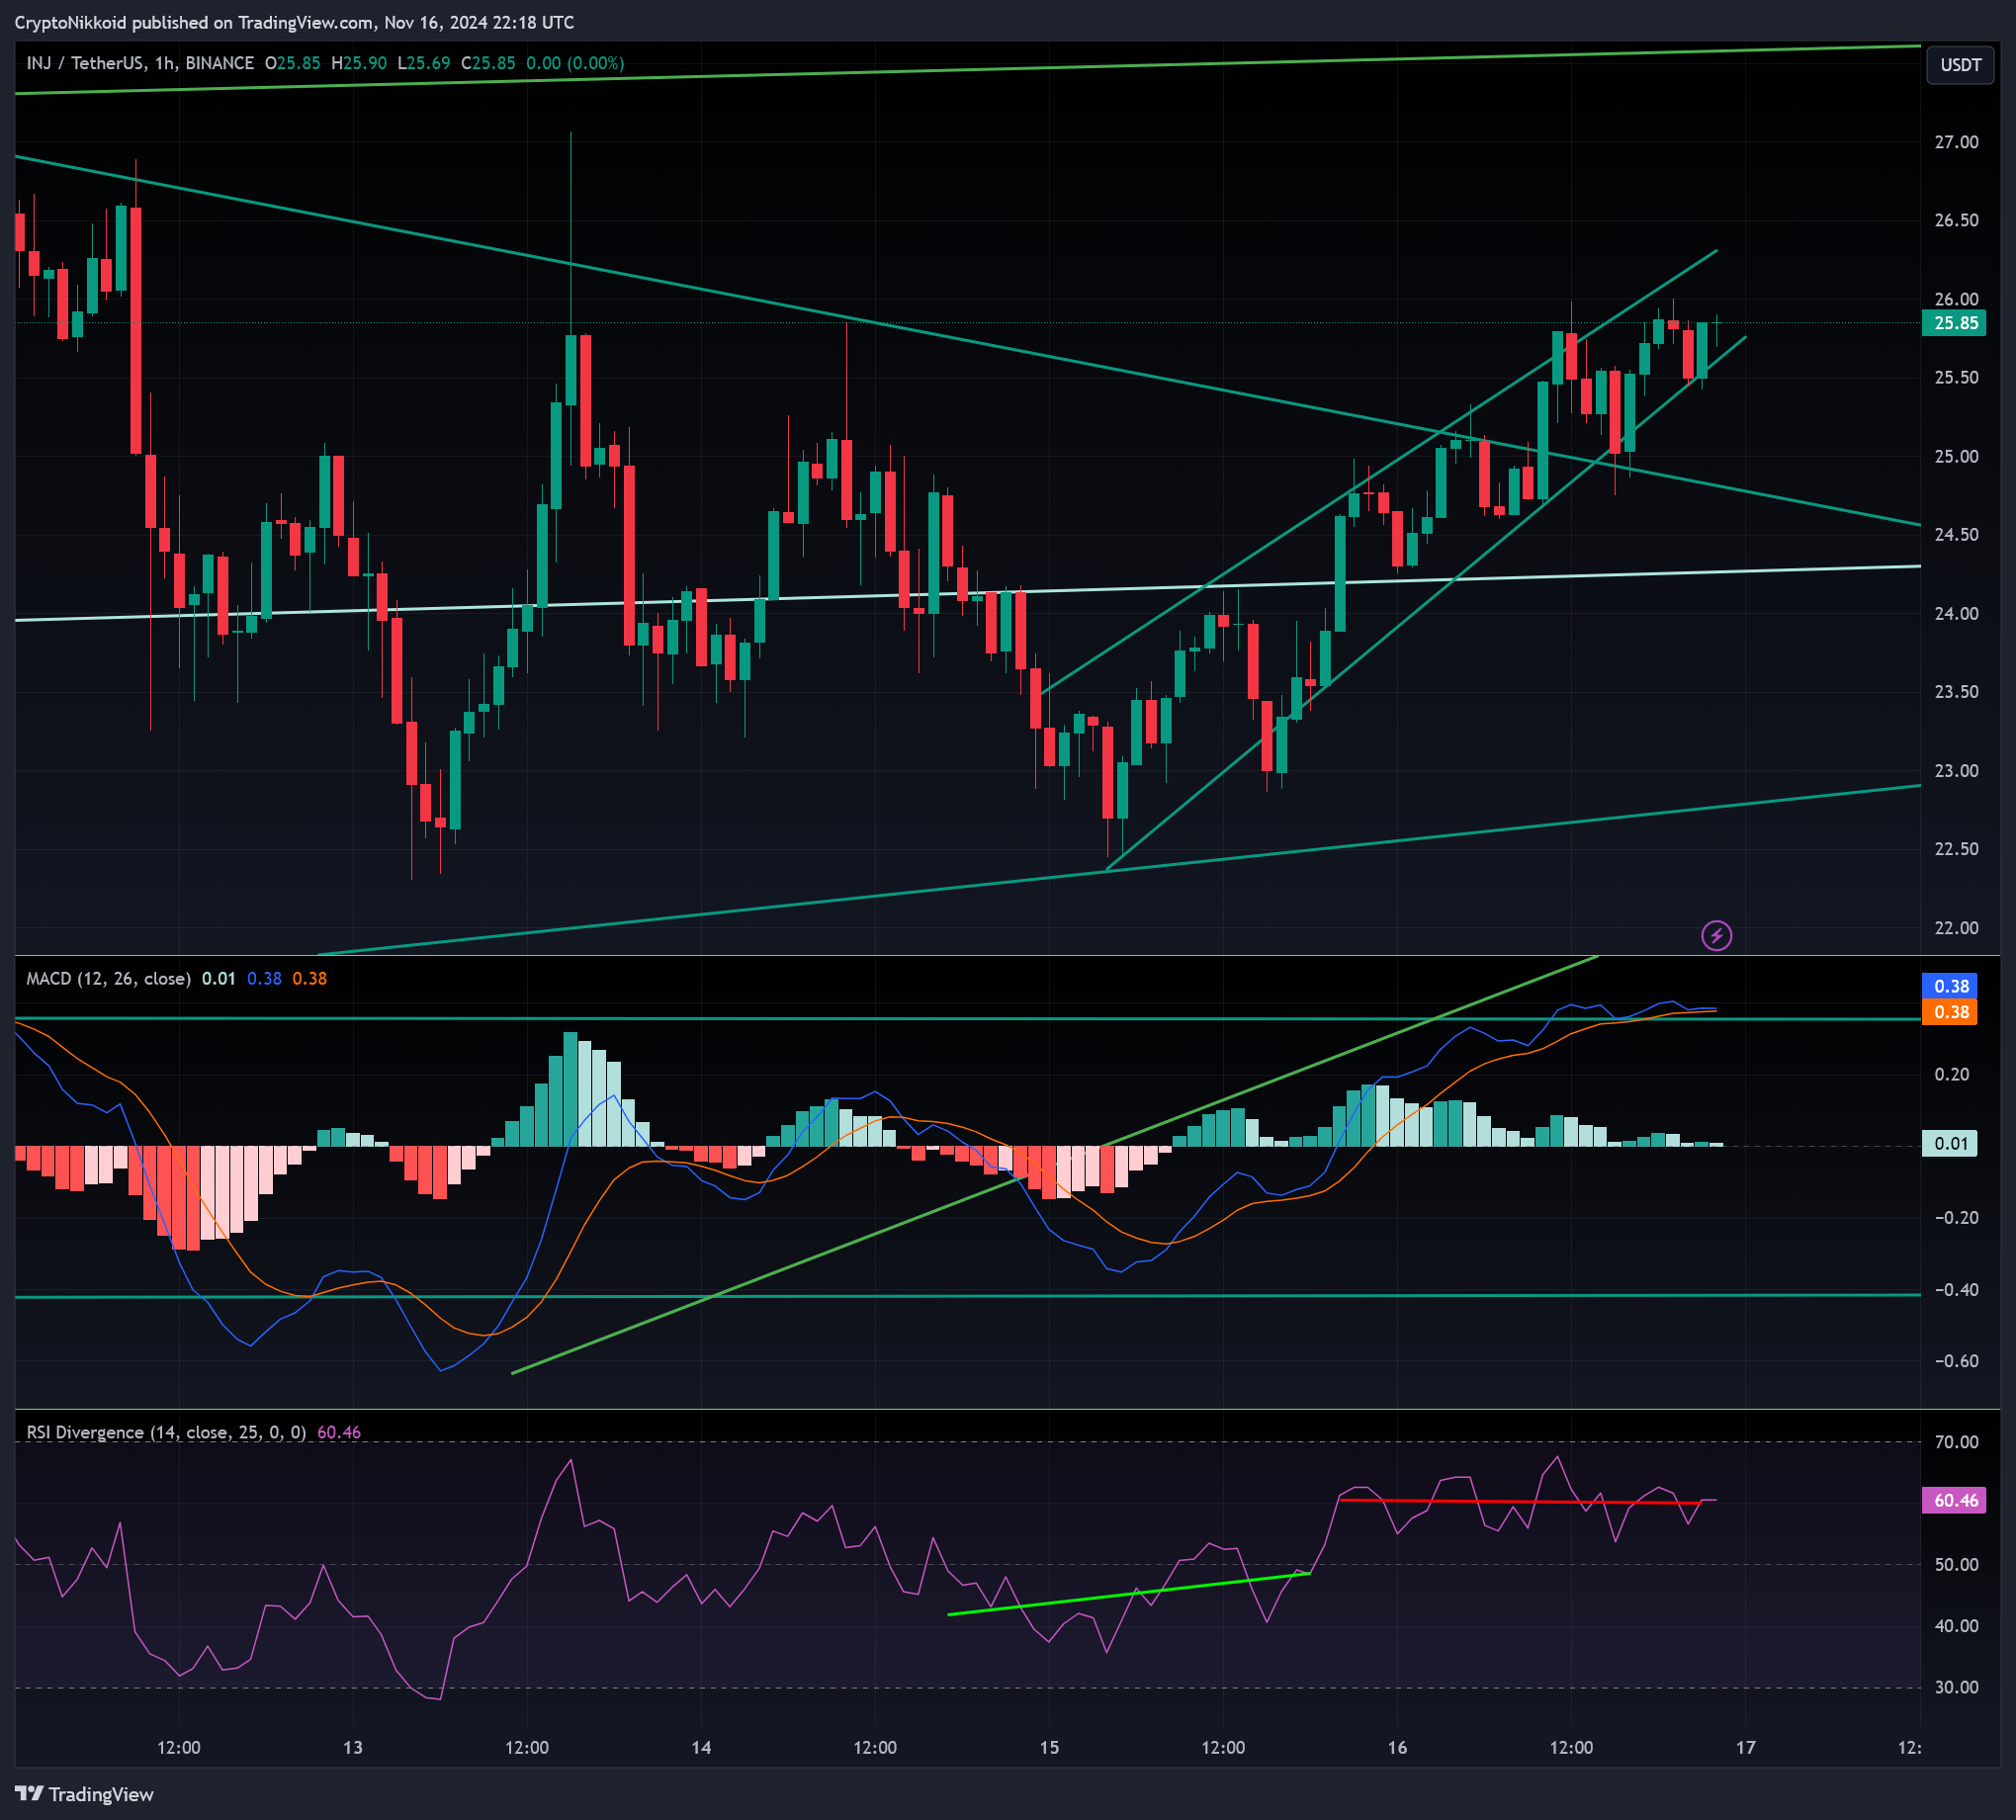This screenshot has width=2016, height=1820.
Task: Click the date label 17 on time axis
Action: [x=1745, y=1748]
